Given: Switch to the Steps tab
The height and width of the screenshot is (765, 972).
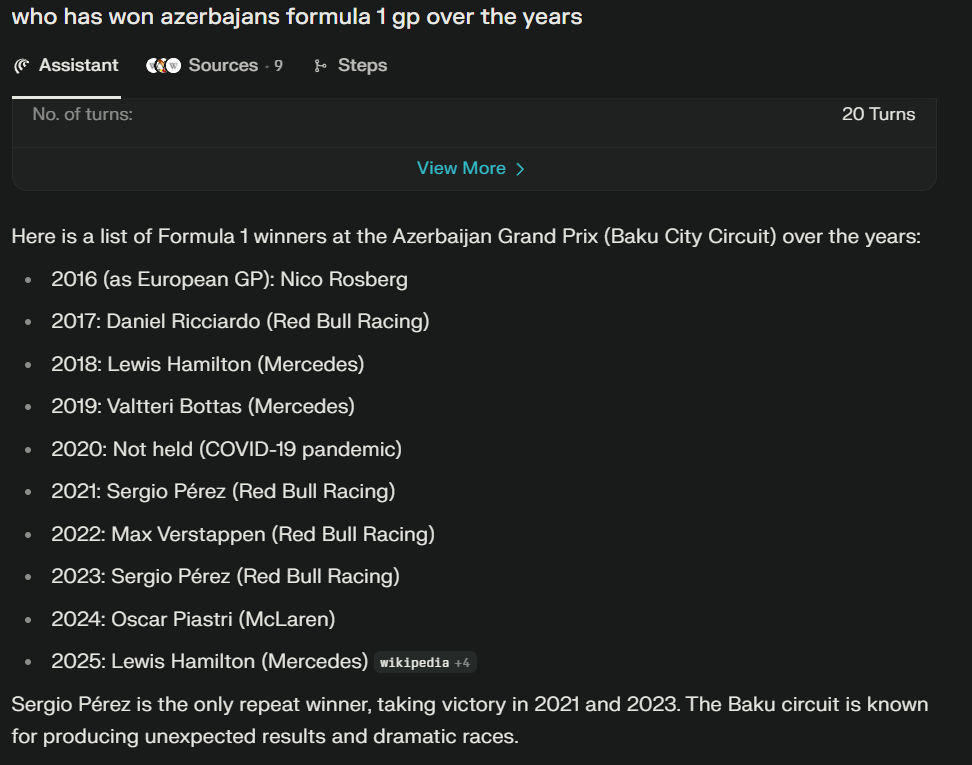Looking at the screenshot, I should [350, 65].
